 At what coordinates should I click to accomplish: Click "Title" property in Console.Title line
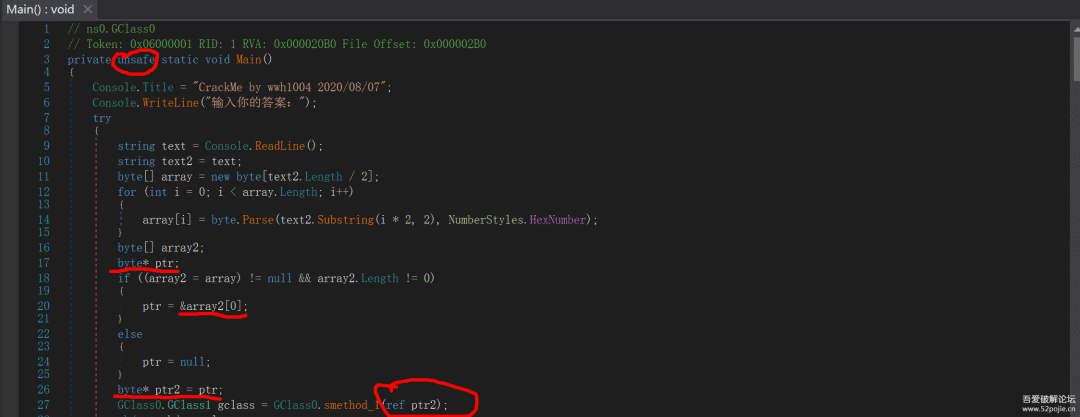click(158, 88)
